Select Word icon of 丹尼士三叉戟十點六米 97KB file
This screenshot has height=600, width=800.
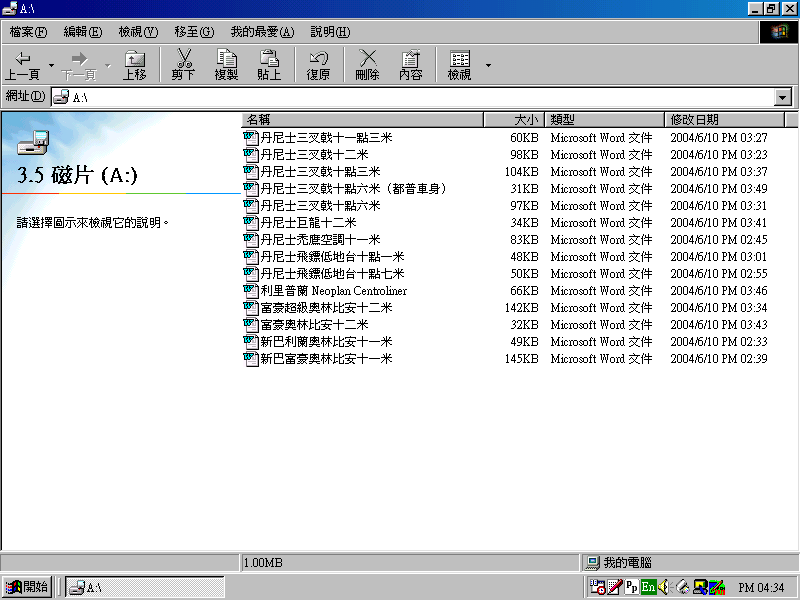[251, 206]
